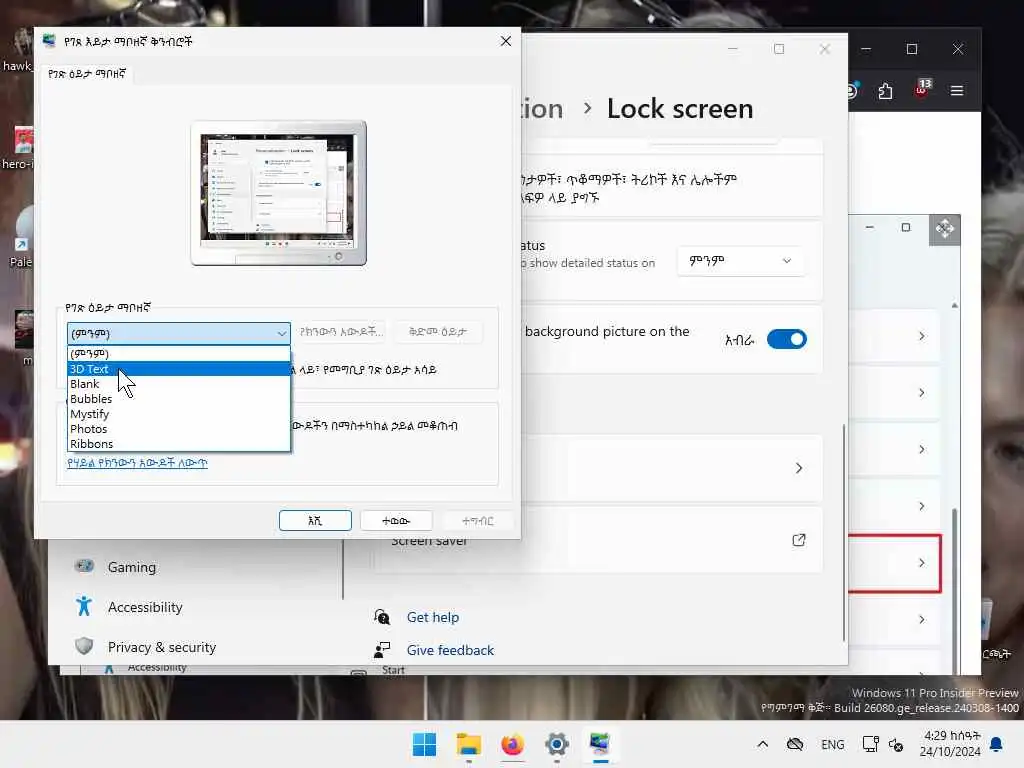Screen dimensions: 1024x768
Task: Click the OK button እሺ
Action: click(x=315, y=520)
